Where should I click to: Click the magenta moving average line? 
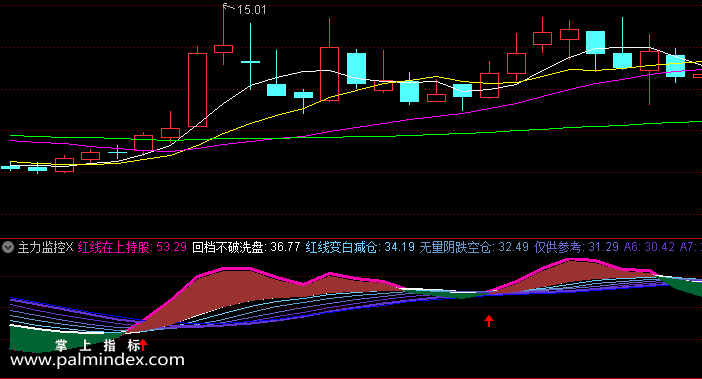[403, 119]
